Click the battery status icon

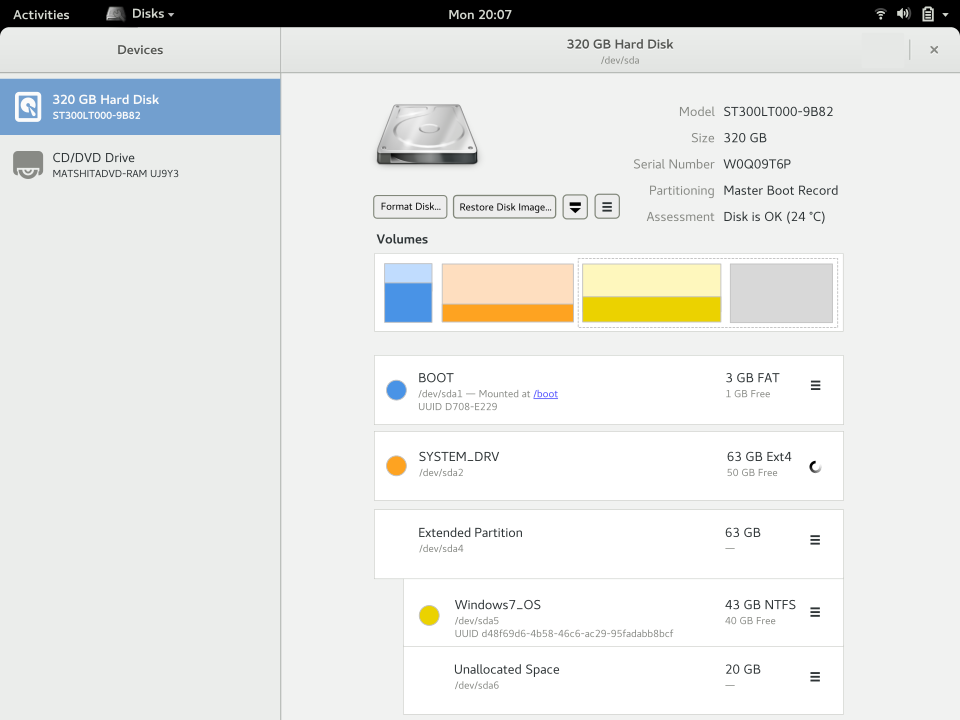click(x=928, y=14)
